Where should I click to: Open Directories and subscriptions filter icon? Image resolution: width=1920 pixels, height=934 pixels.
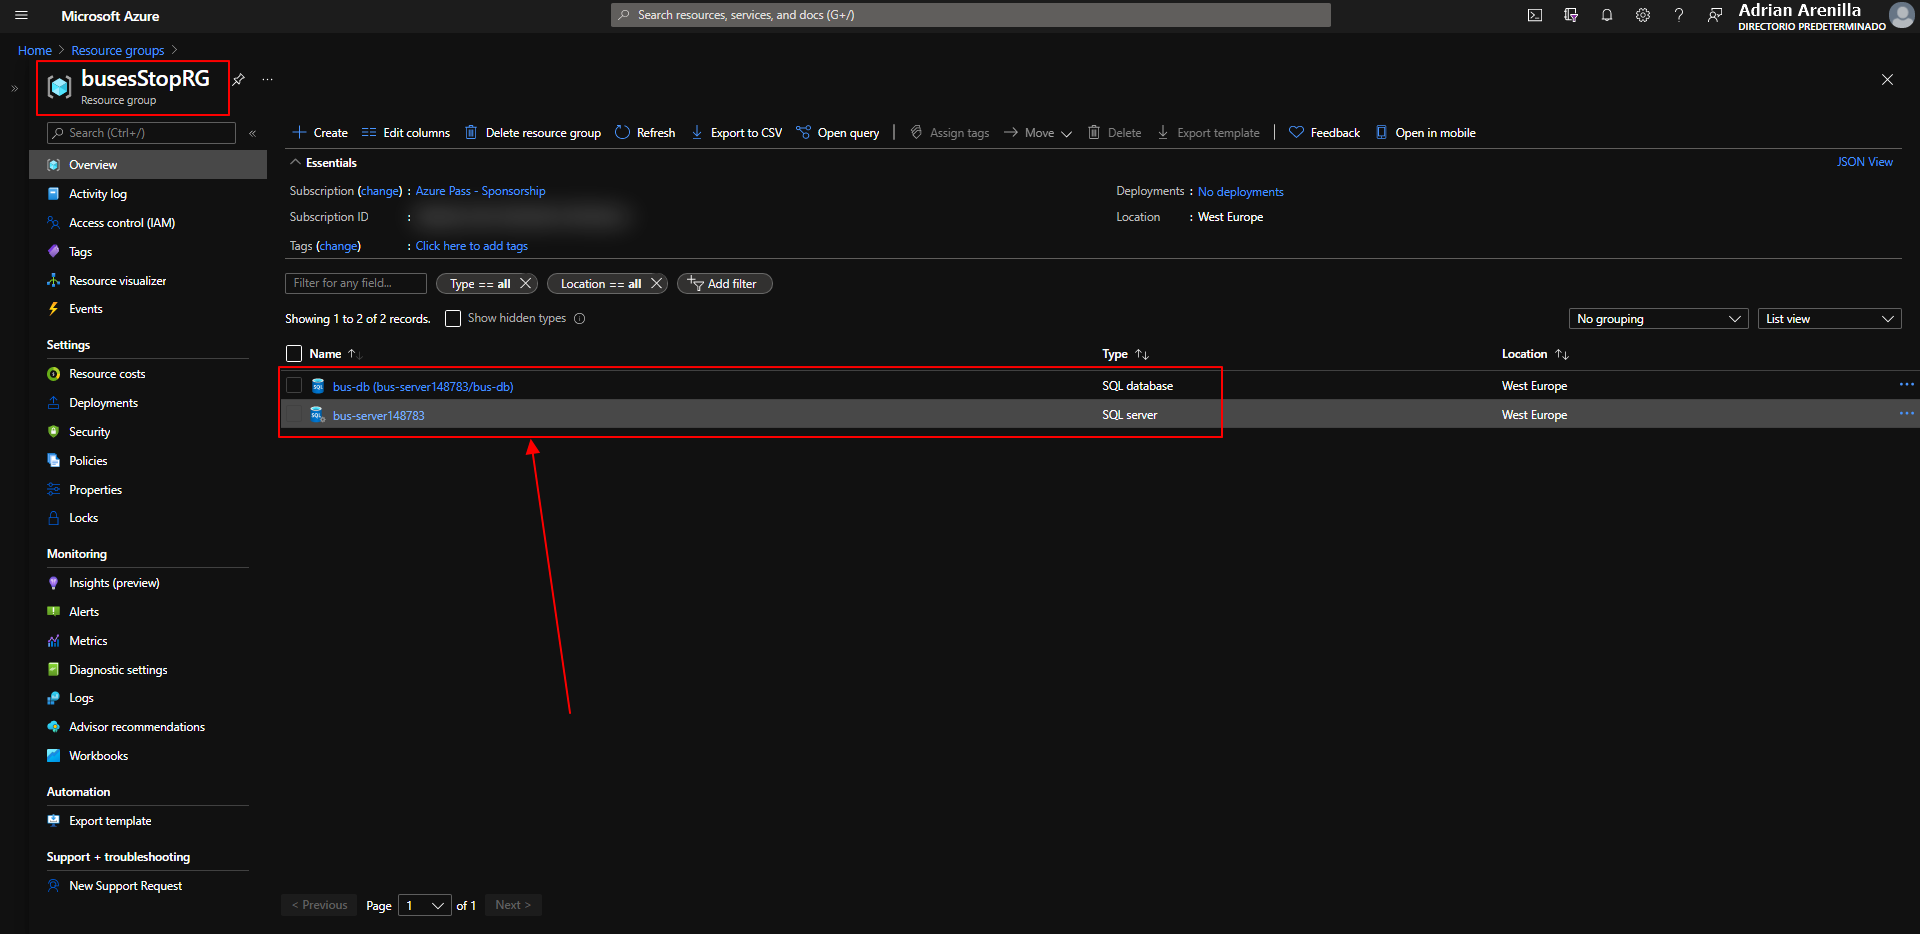(1571, 15)
